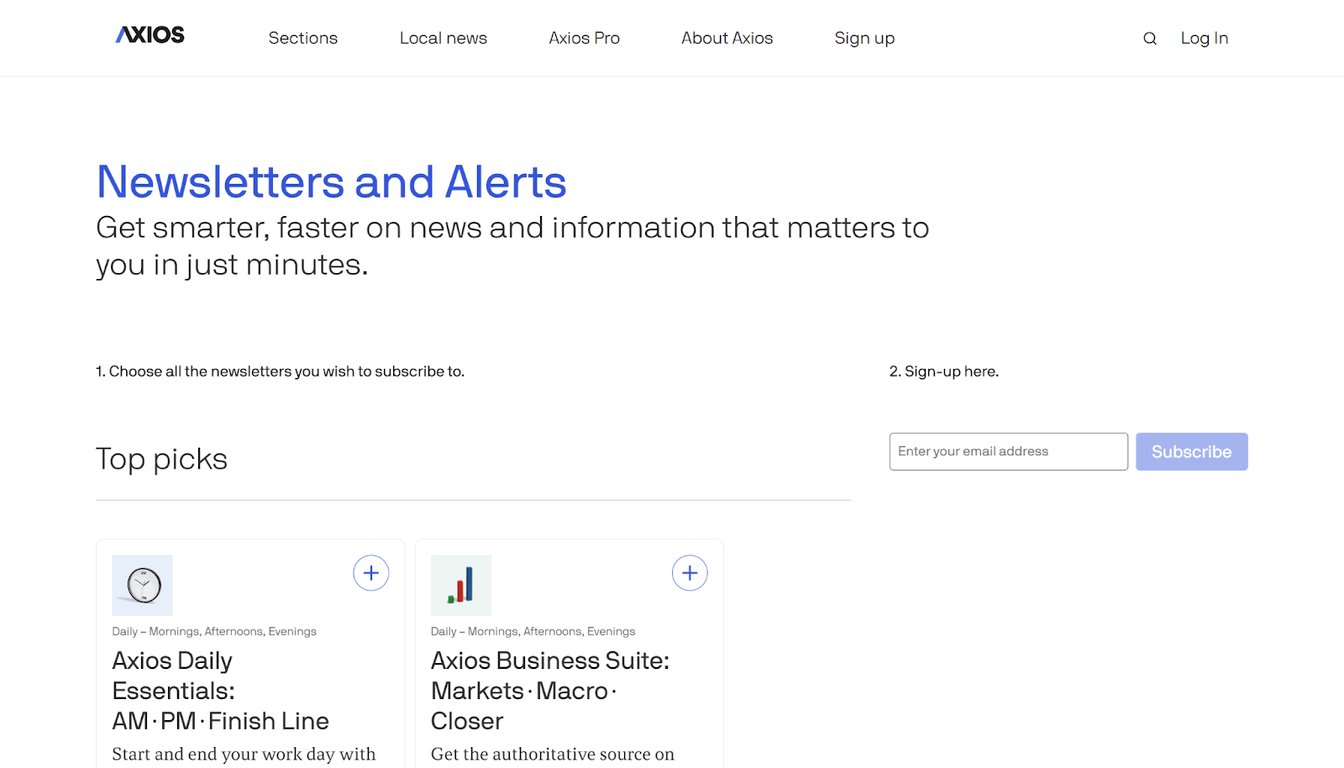Click the Sign up link
This screenshot has height=768, width=1344.
coord(864,37)
